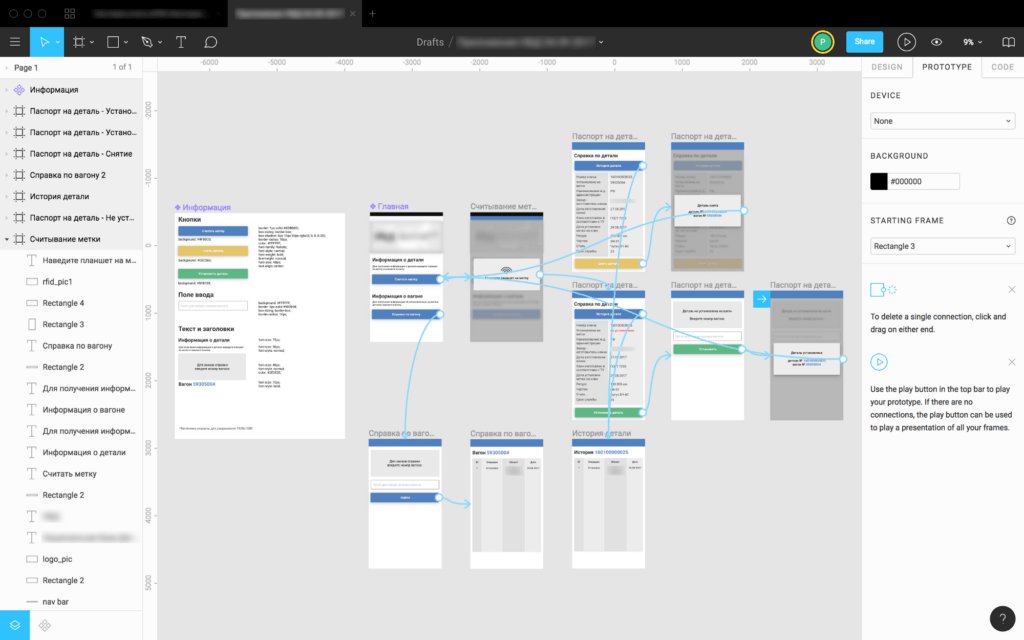Select the Text tool

(181, 42)
